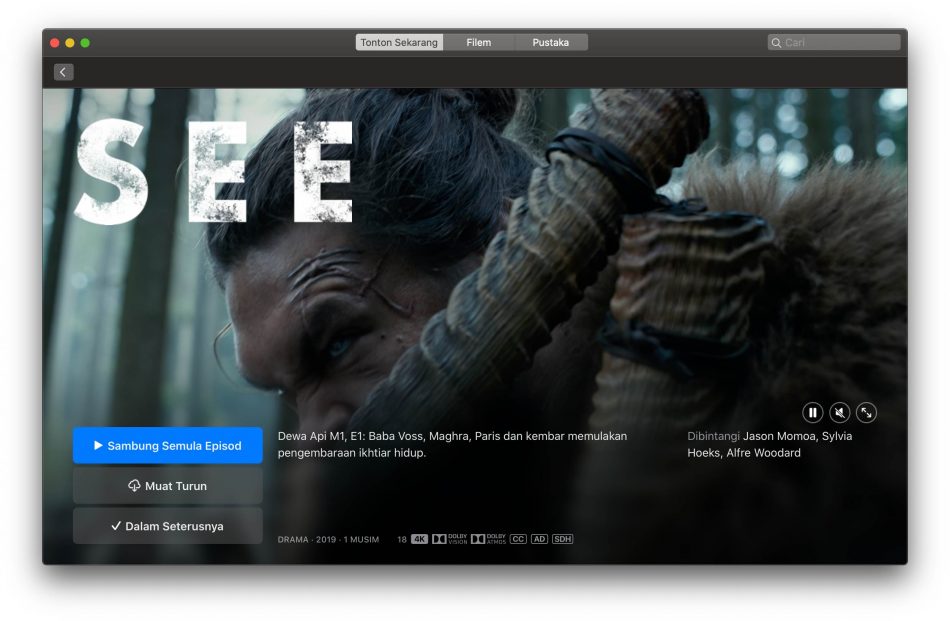Click the Dolby Atmos badge
Viewport: 950px width, 621px height.
488,539
